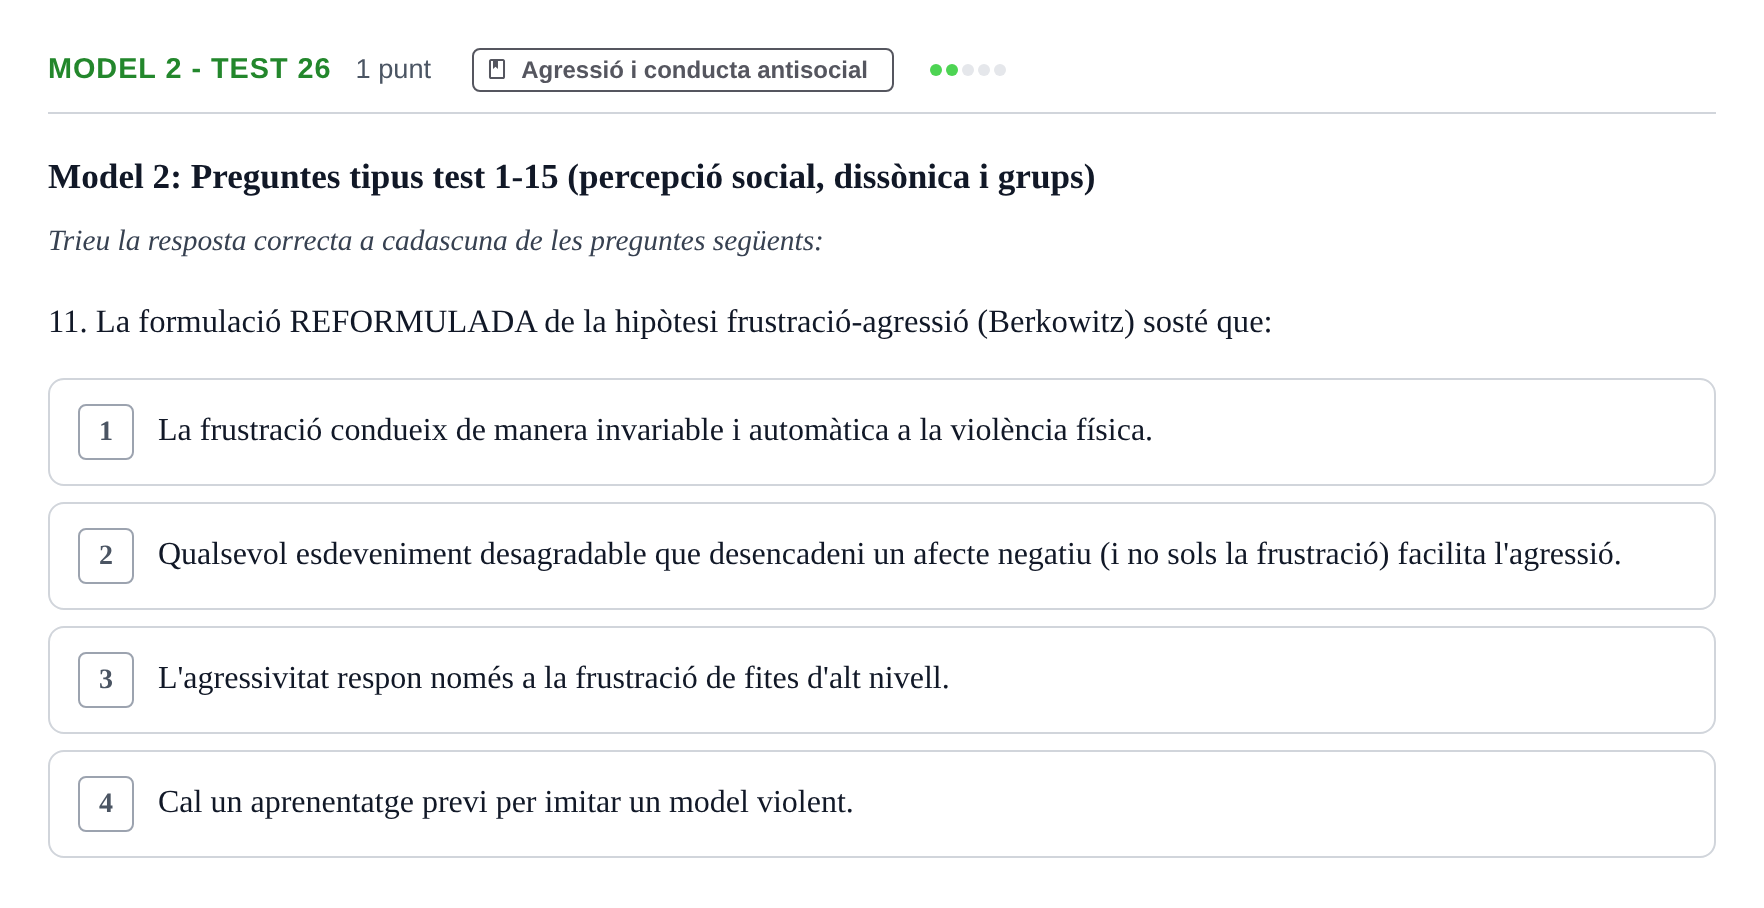The width and height of the screenshot is (1764, 908).
Task: Click the 'Trieu la resposta correcta' instruction
Action: pos(435,241)
